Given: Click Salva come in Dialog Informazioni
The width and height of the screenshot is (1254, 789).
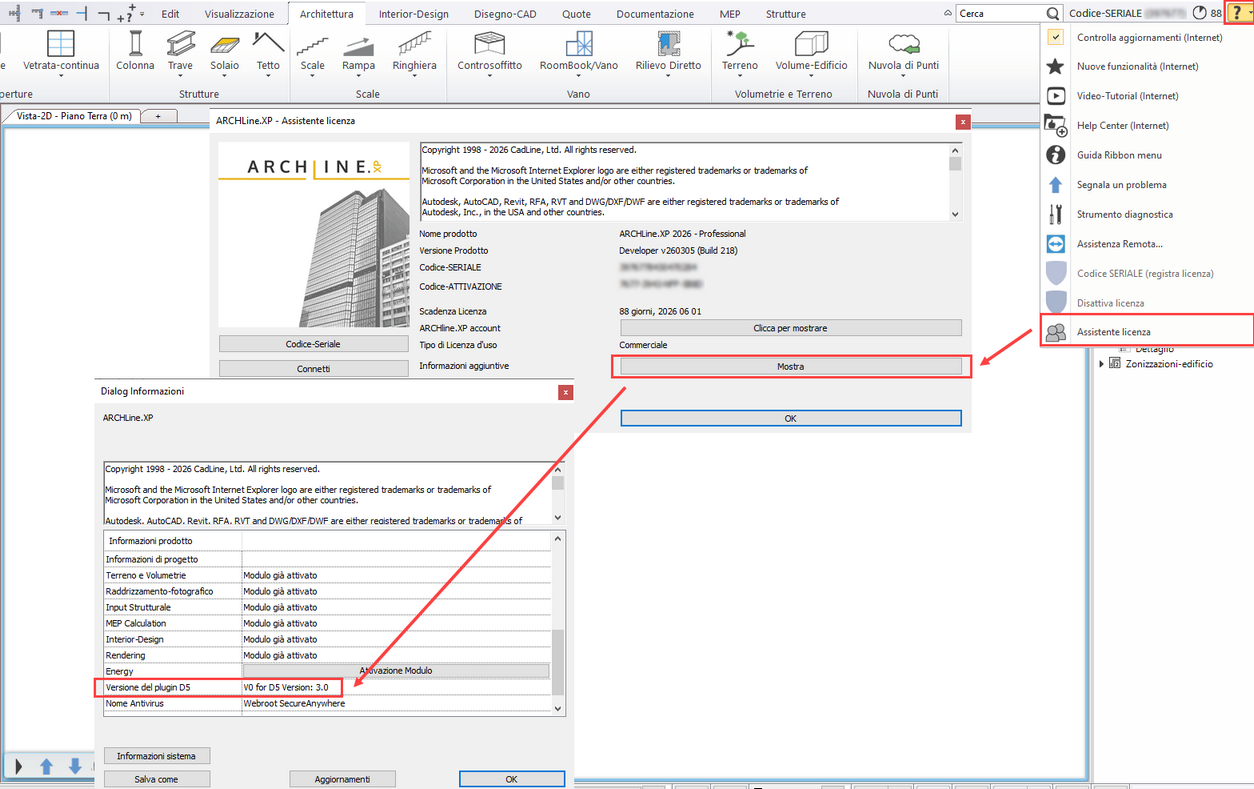Looking at the screenshot, I should pyautogui.click(x=157, y=779).
